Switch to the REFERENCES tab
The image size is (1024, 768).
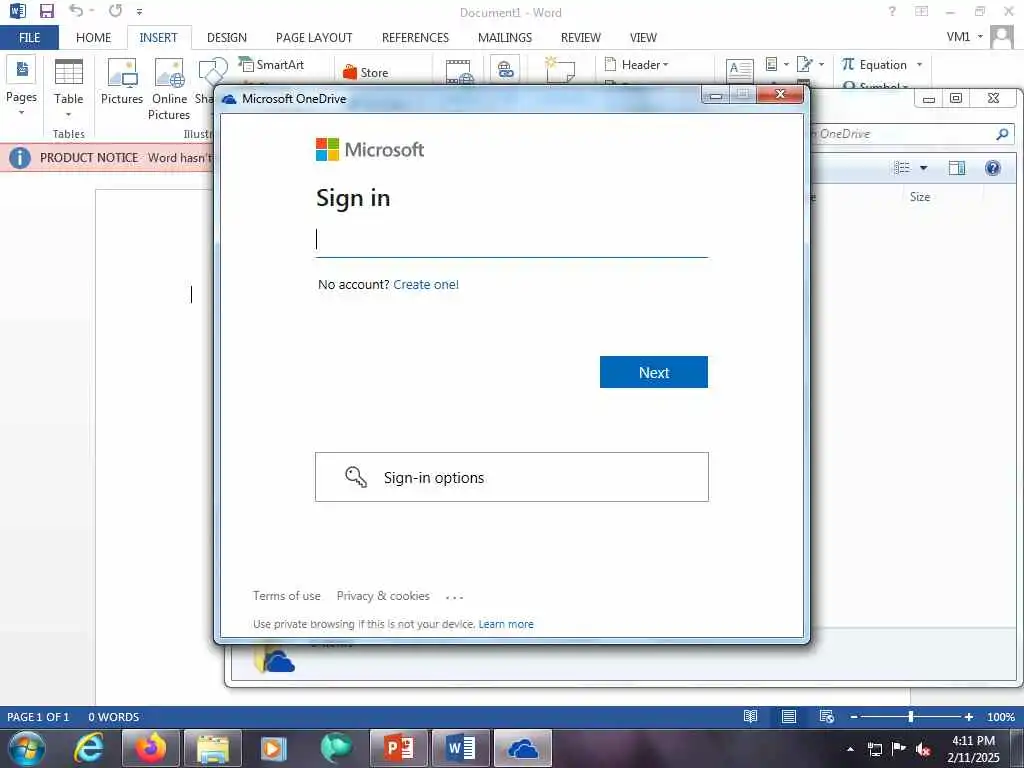click(x=415, y=37)
